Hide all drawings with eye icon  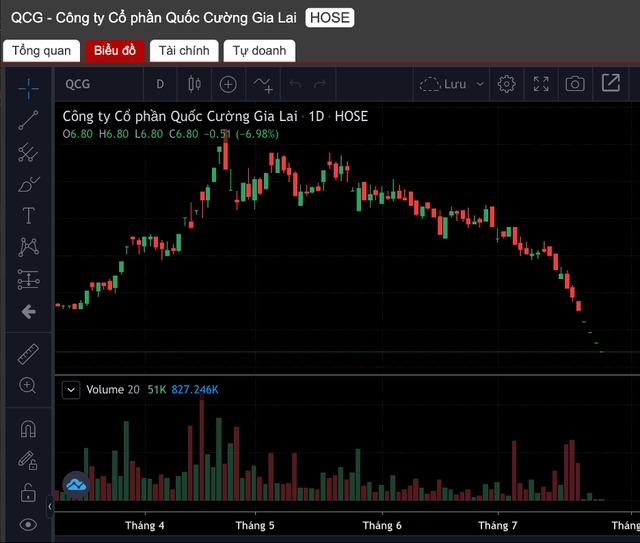coord(28,524)
